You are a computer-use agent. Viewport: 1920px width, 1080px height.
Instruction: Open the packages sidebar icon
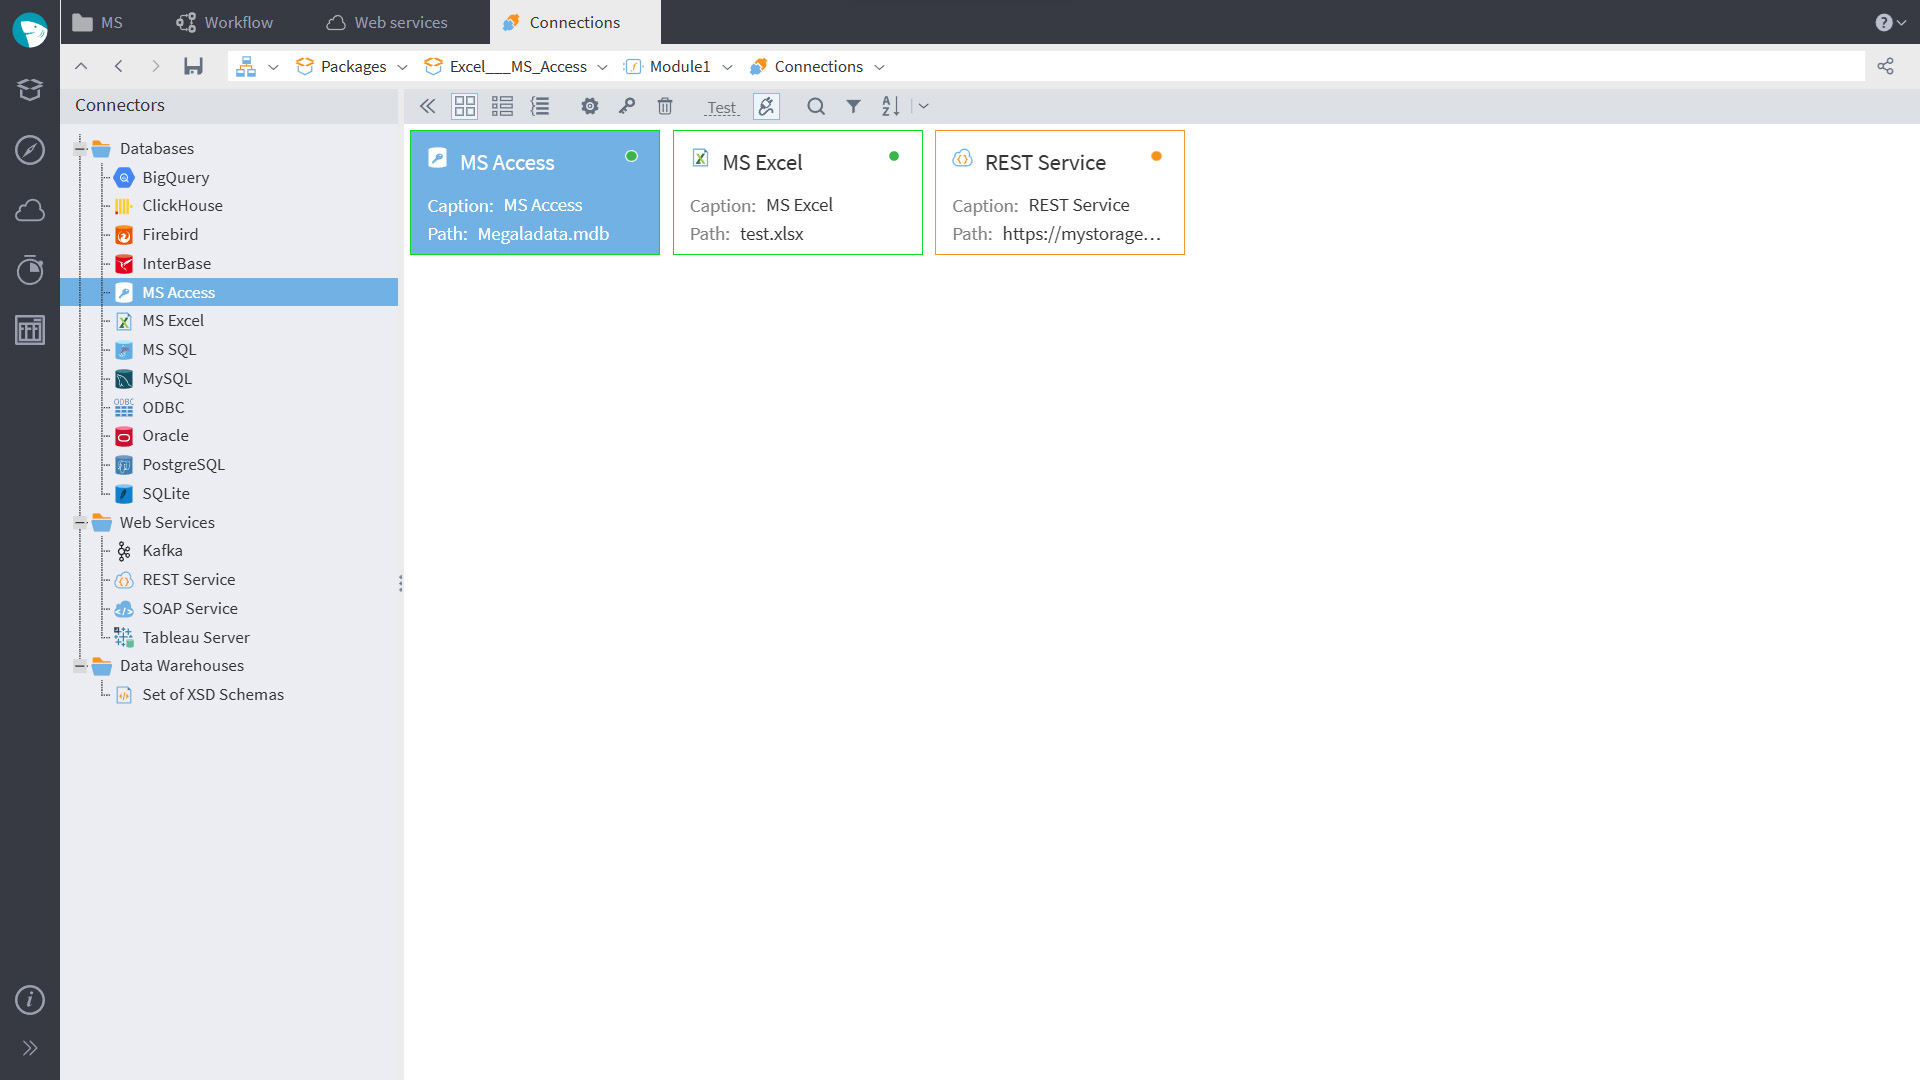pyautogui.click(x=30, y=90)
